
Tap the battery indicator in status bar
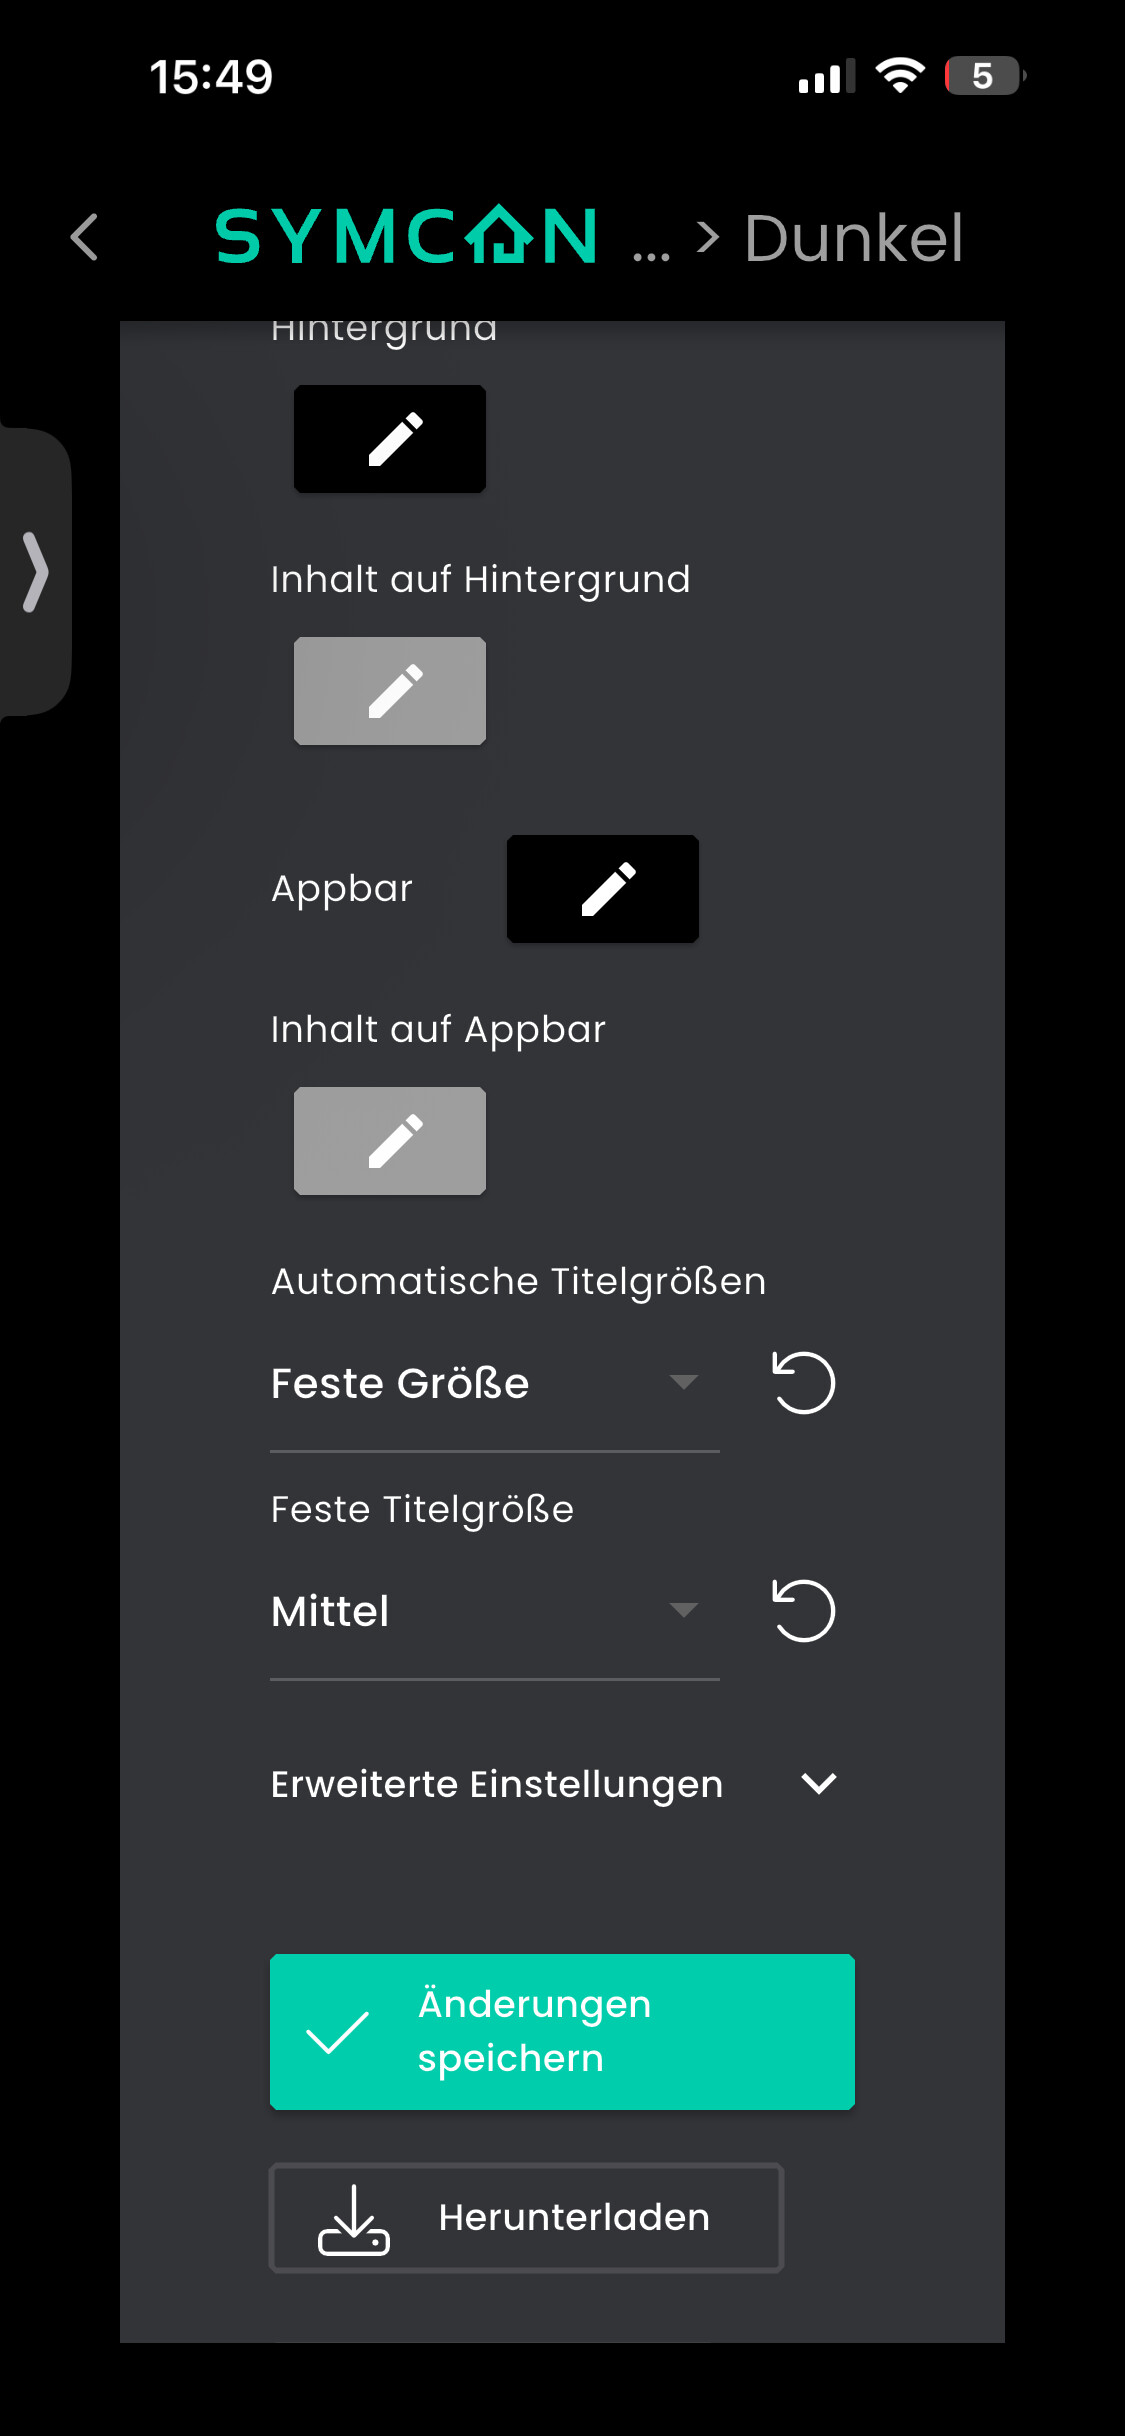(984, 76)
